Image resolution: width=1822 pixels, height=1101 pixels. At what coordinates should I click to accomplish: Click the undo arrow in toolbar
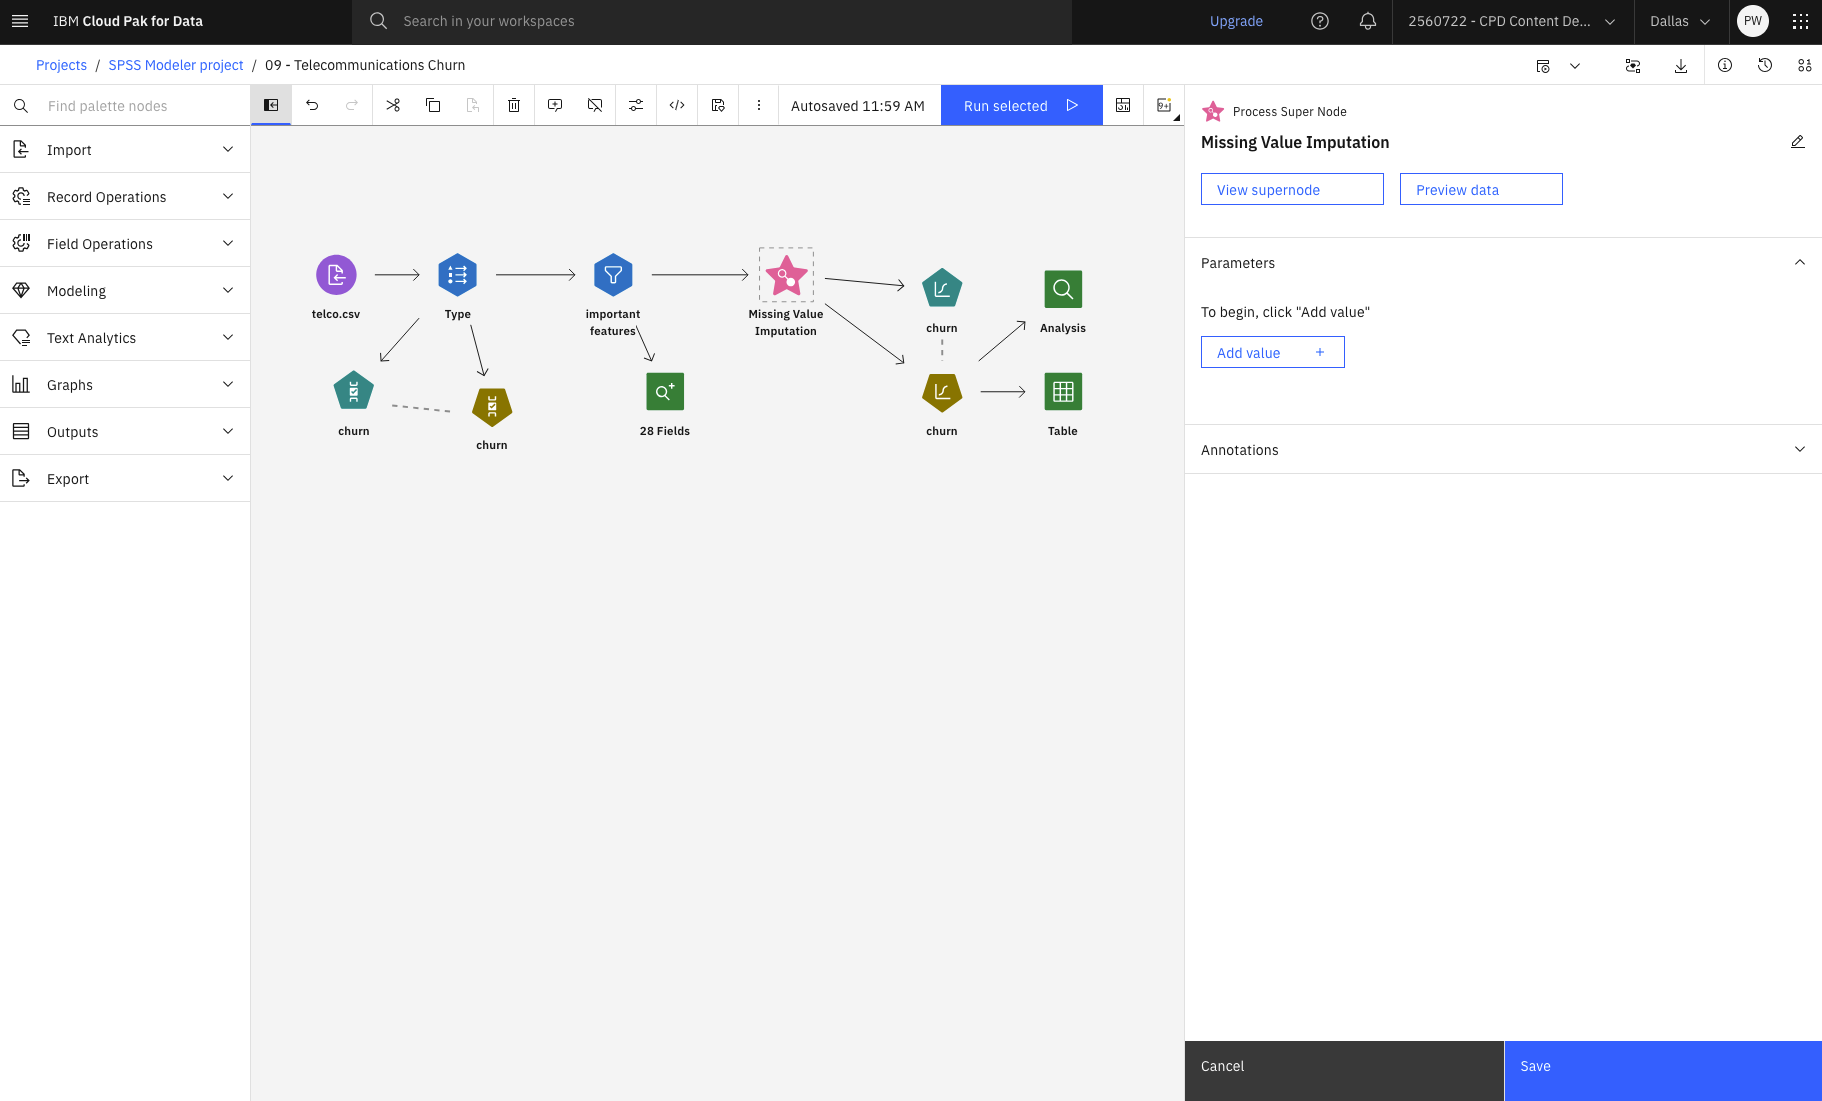(x=312, y=105)
